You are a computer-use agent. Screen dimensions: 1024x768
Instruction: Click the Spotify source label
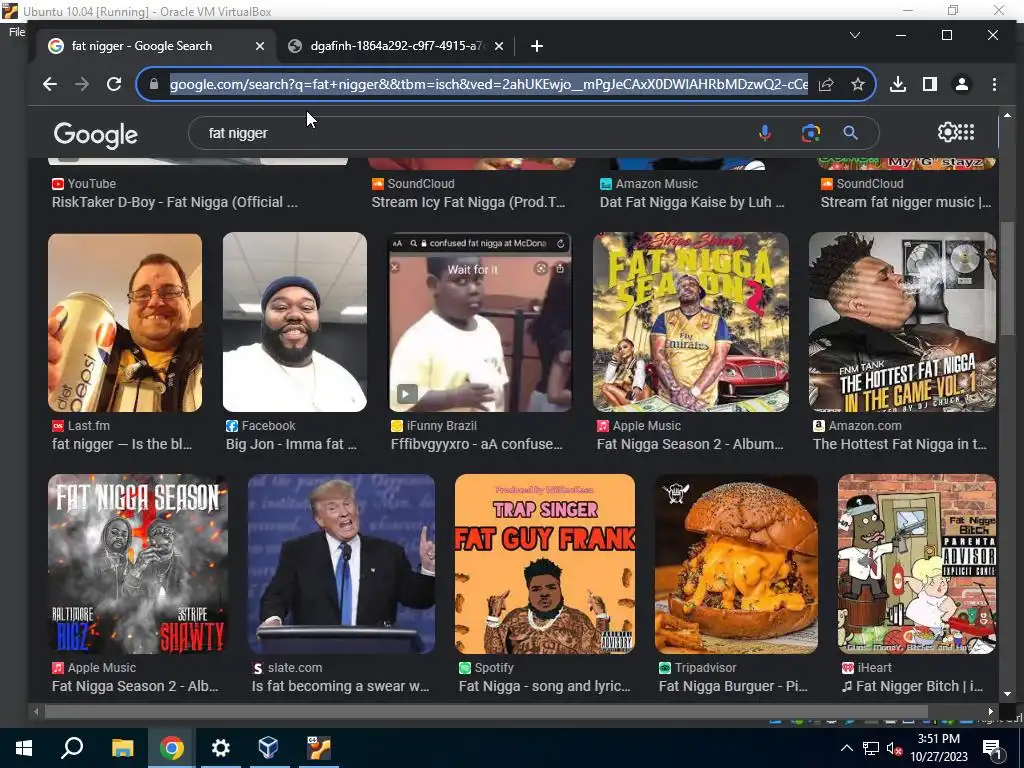tap(494, 668)
